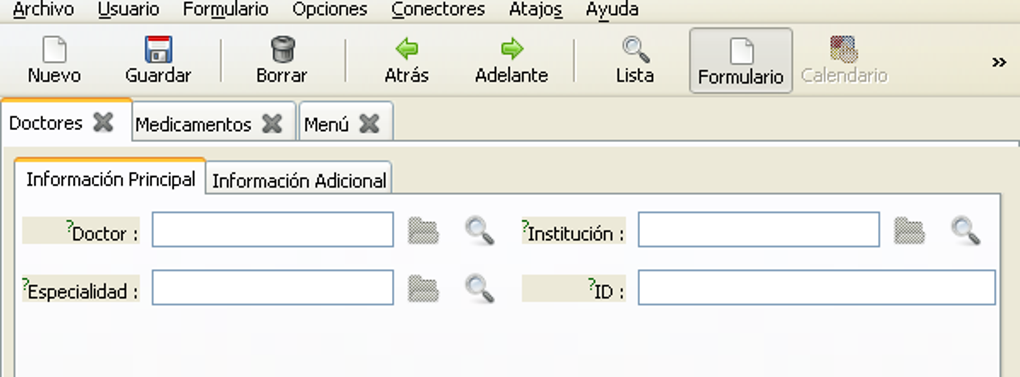Open folder icon next to Doctor field
This screenshot has width=1020, height=377.
pos(423,231)
